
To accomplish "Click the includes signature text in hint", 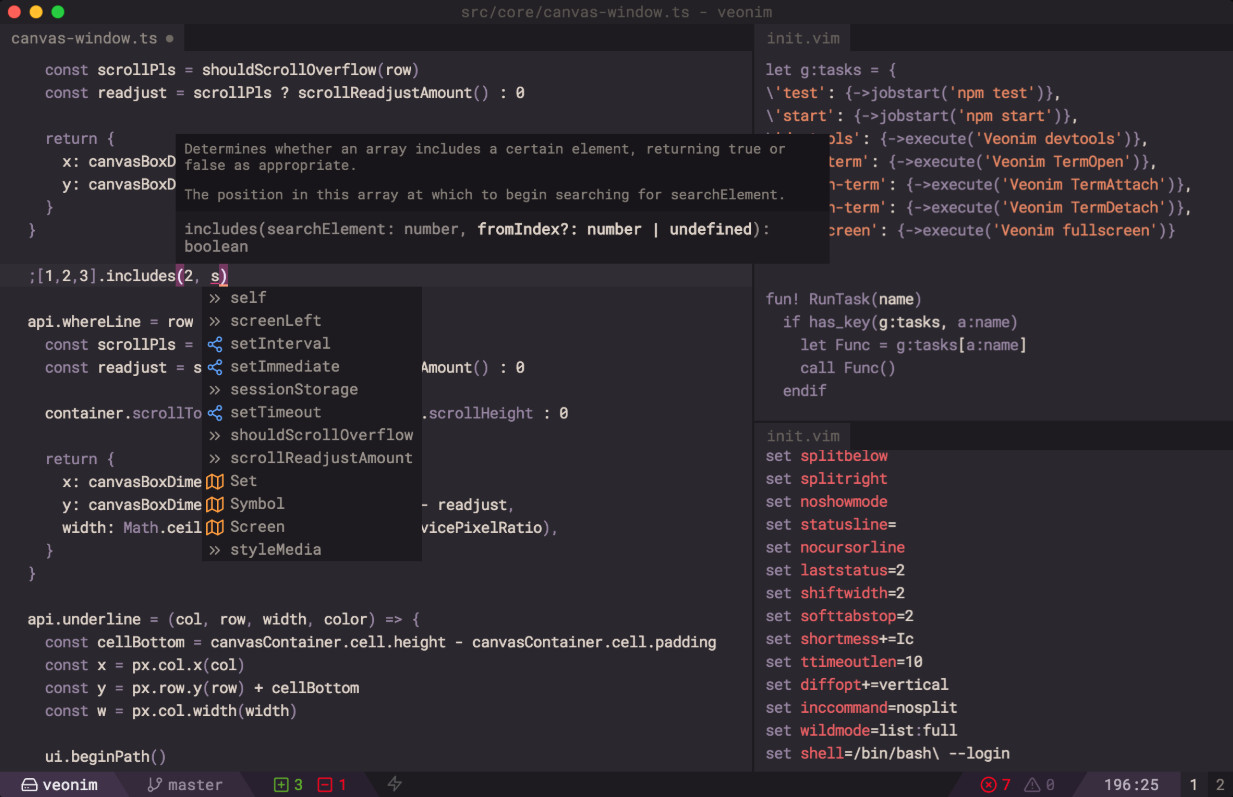I will (477, 237).
